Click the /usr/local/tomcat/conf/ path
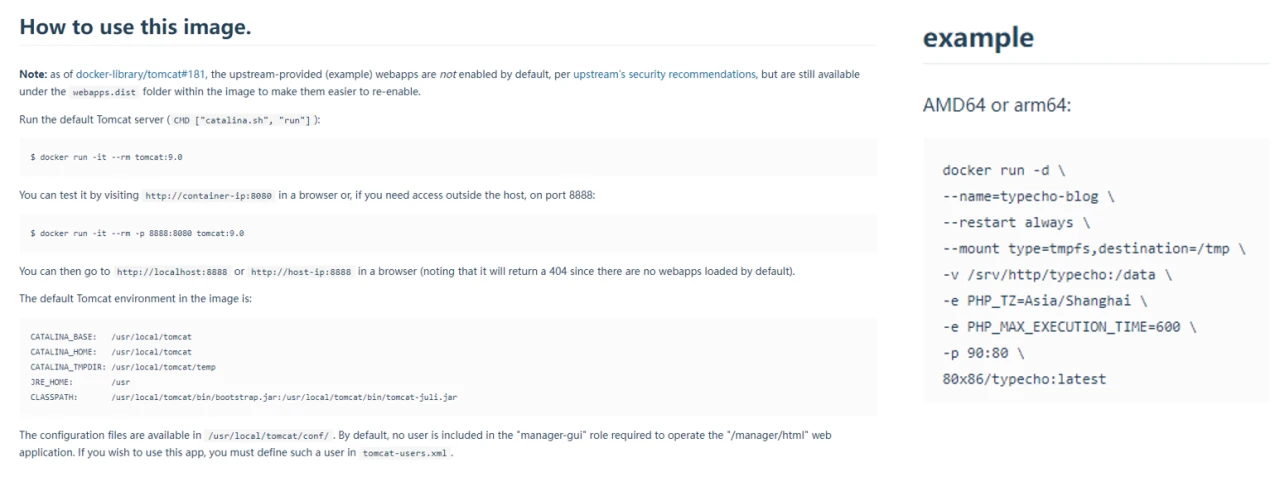Viewport: 1280px width, 477px height. [x=268, y=436]
